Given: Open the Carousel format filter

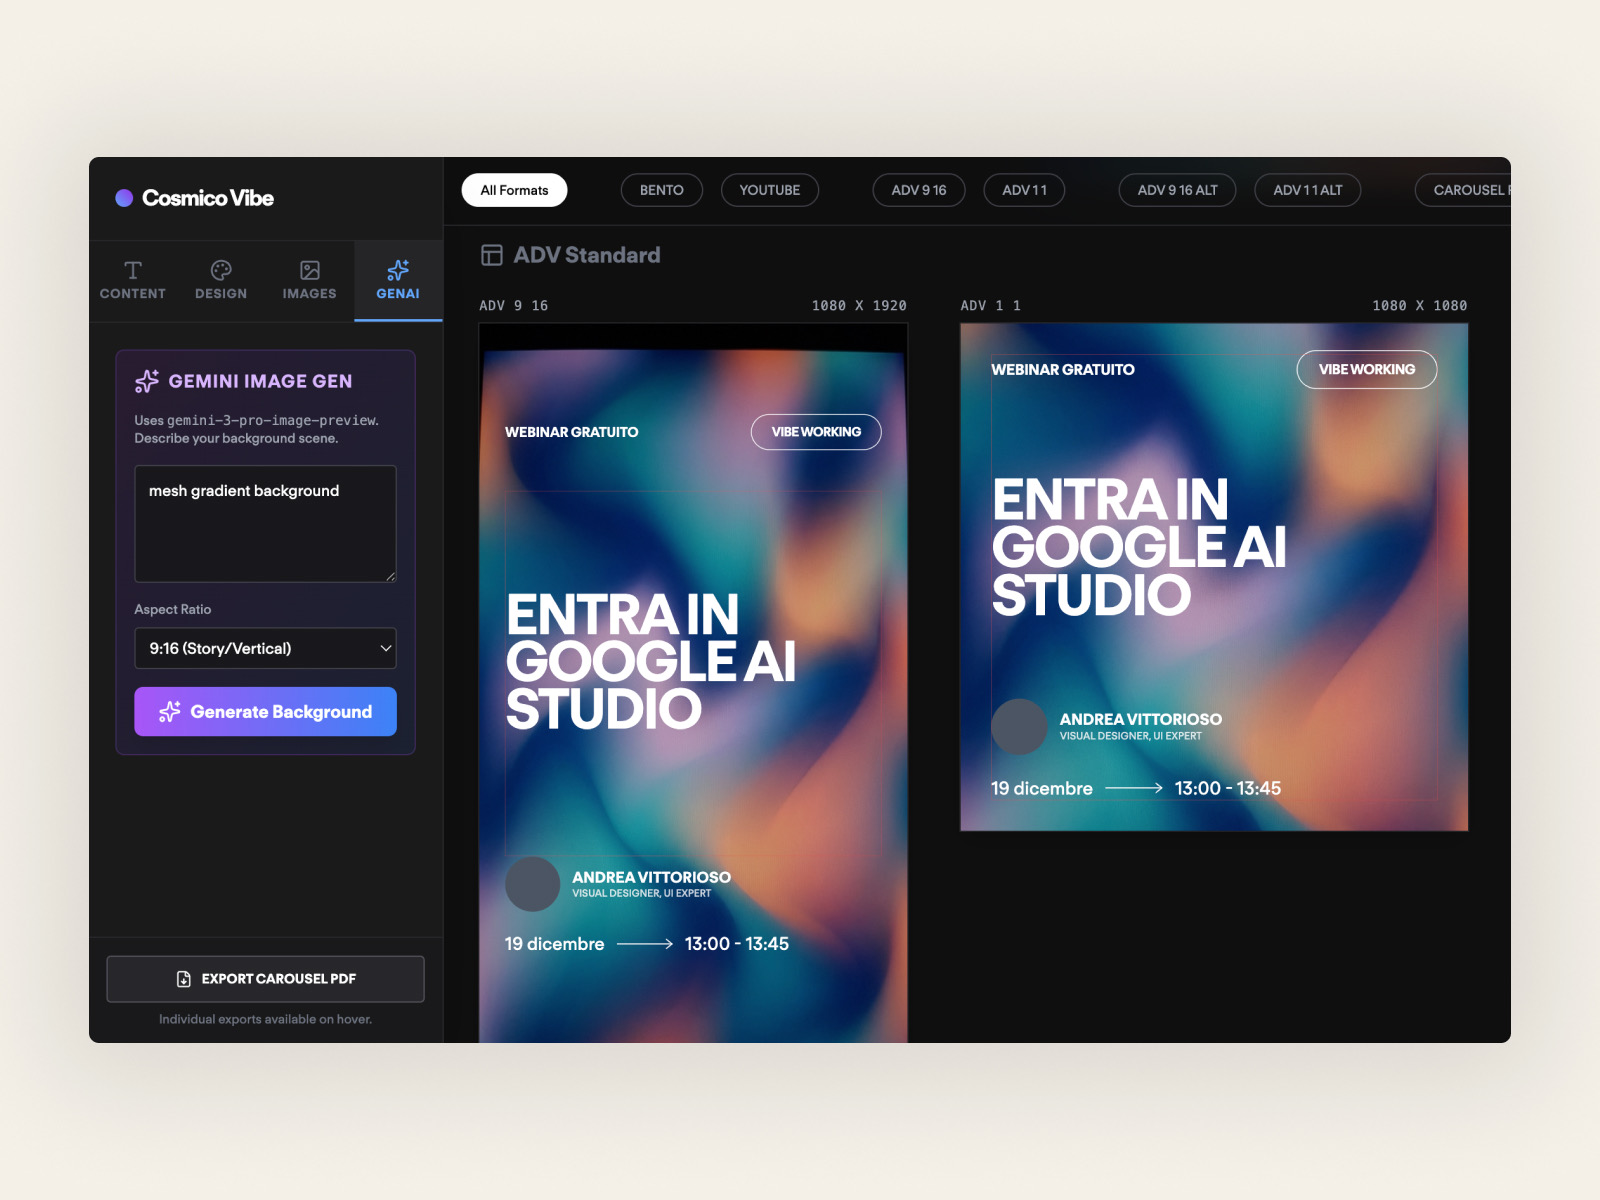Looking at the screenshot, I should click(x=1466, y=190).
